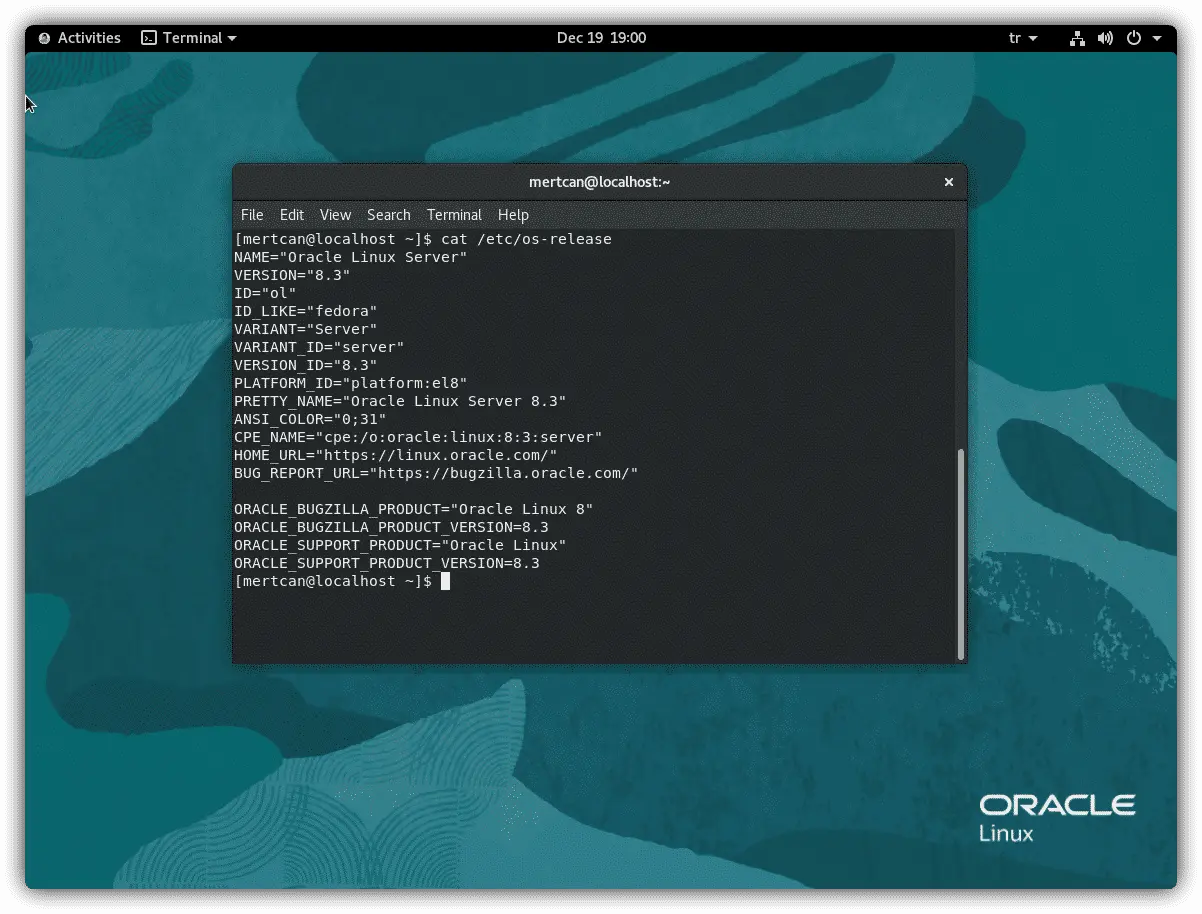
Task: Open the tr keyboard layout selector
Action: (x=1023, y=38)
